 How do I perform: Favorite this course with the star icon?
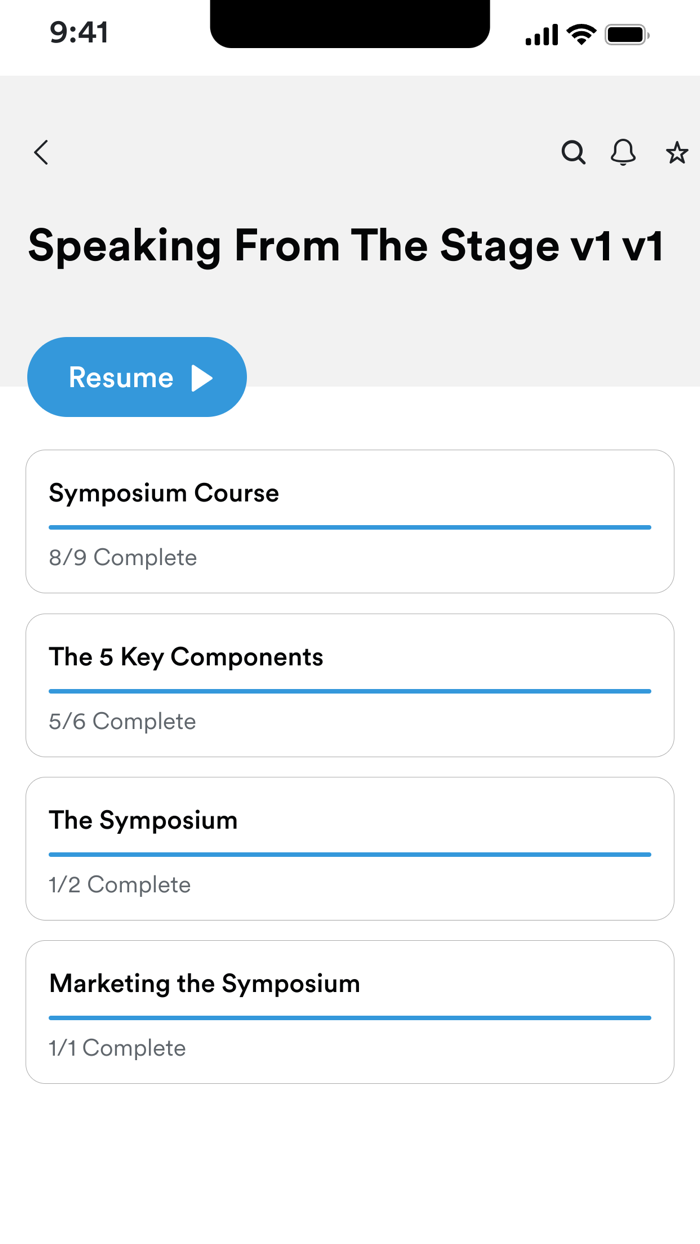[x=677, y=152]
